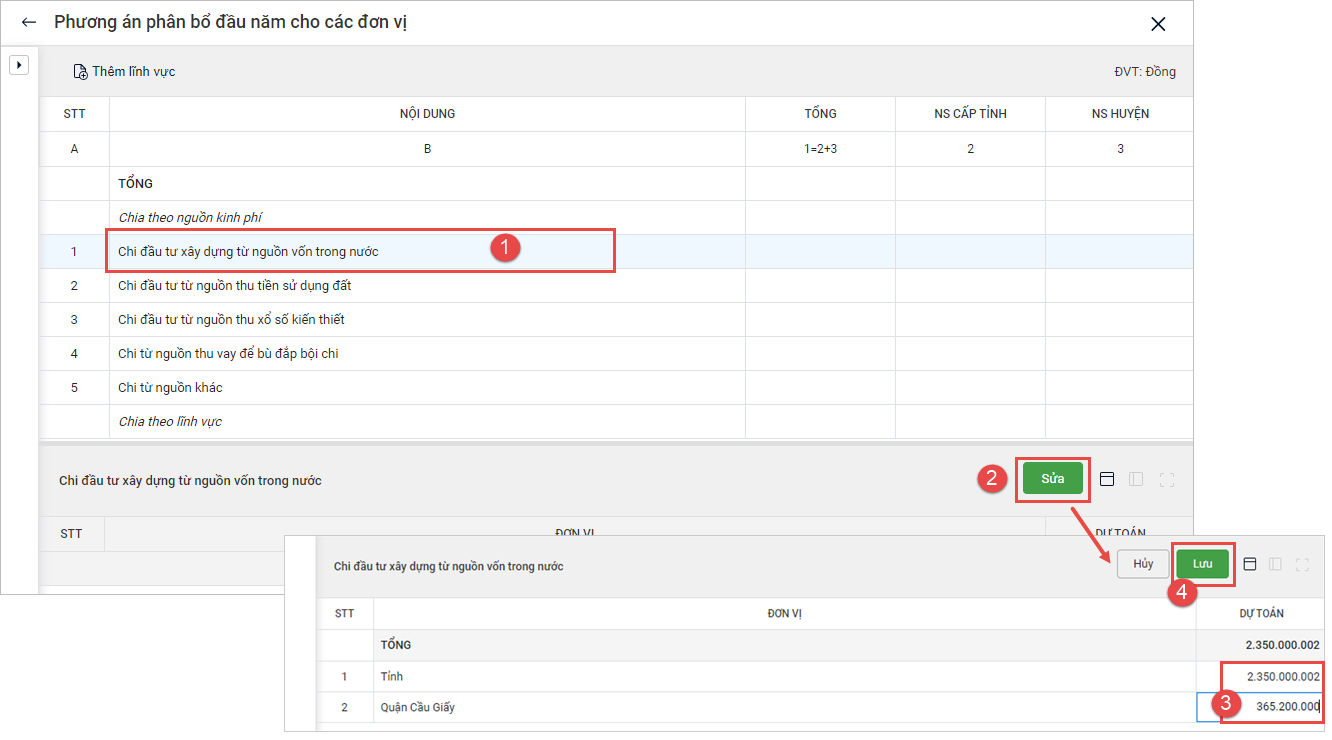
Task: Select the 'Chi từ nguồn khác' row
Action: pos(616,388)
